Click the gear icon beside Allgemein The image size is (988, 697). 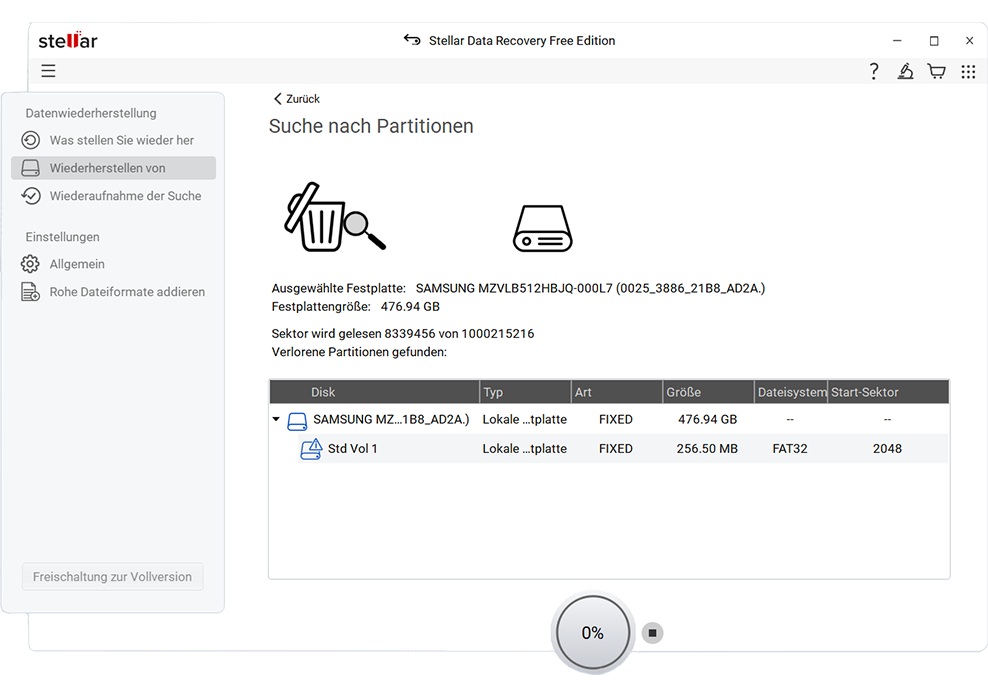click(x=30, y=264)
